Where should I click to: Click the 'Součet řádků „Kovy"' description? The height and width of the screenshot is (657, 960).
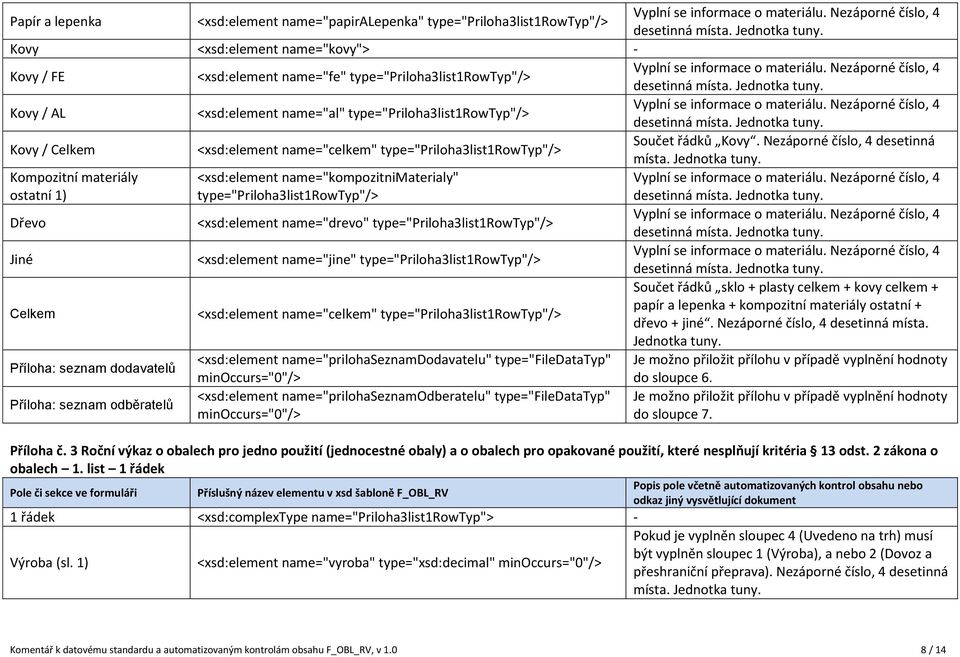click(x=784, y=150)
